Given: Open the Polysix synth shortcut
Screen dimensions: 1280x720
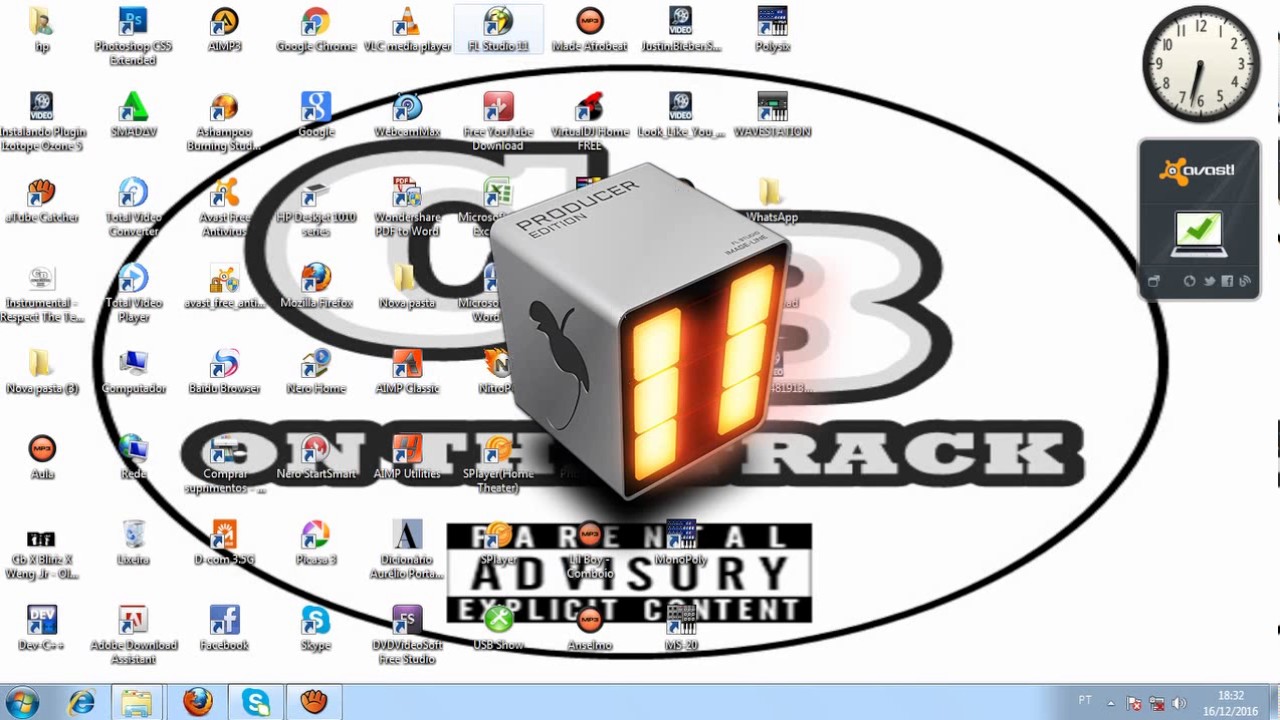Looking at the screenshot, I should tap(772, 29).
